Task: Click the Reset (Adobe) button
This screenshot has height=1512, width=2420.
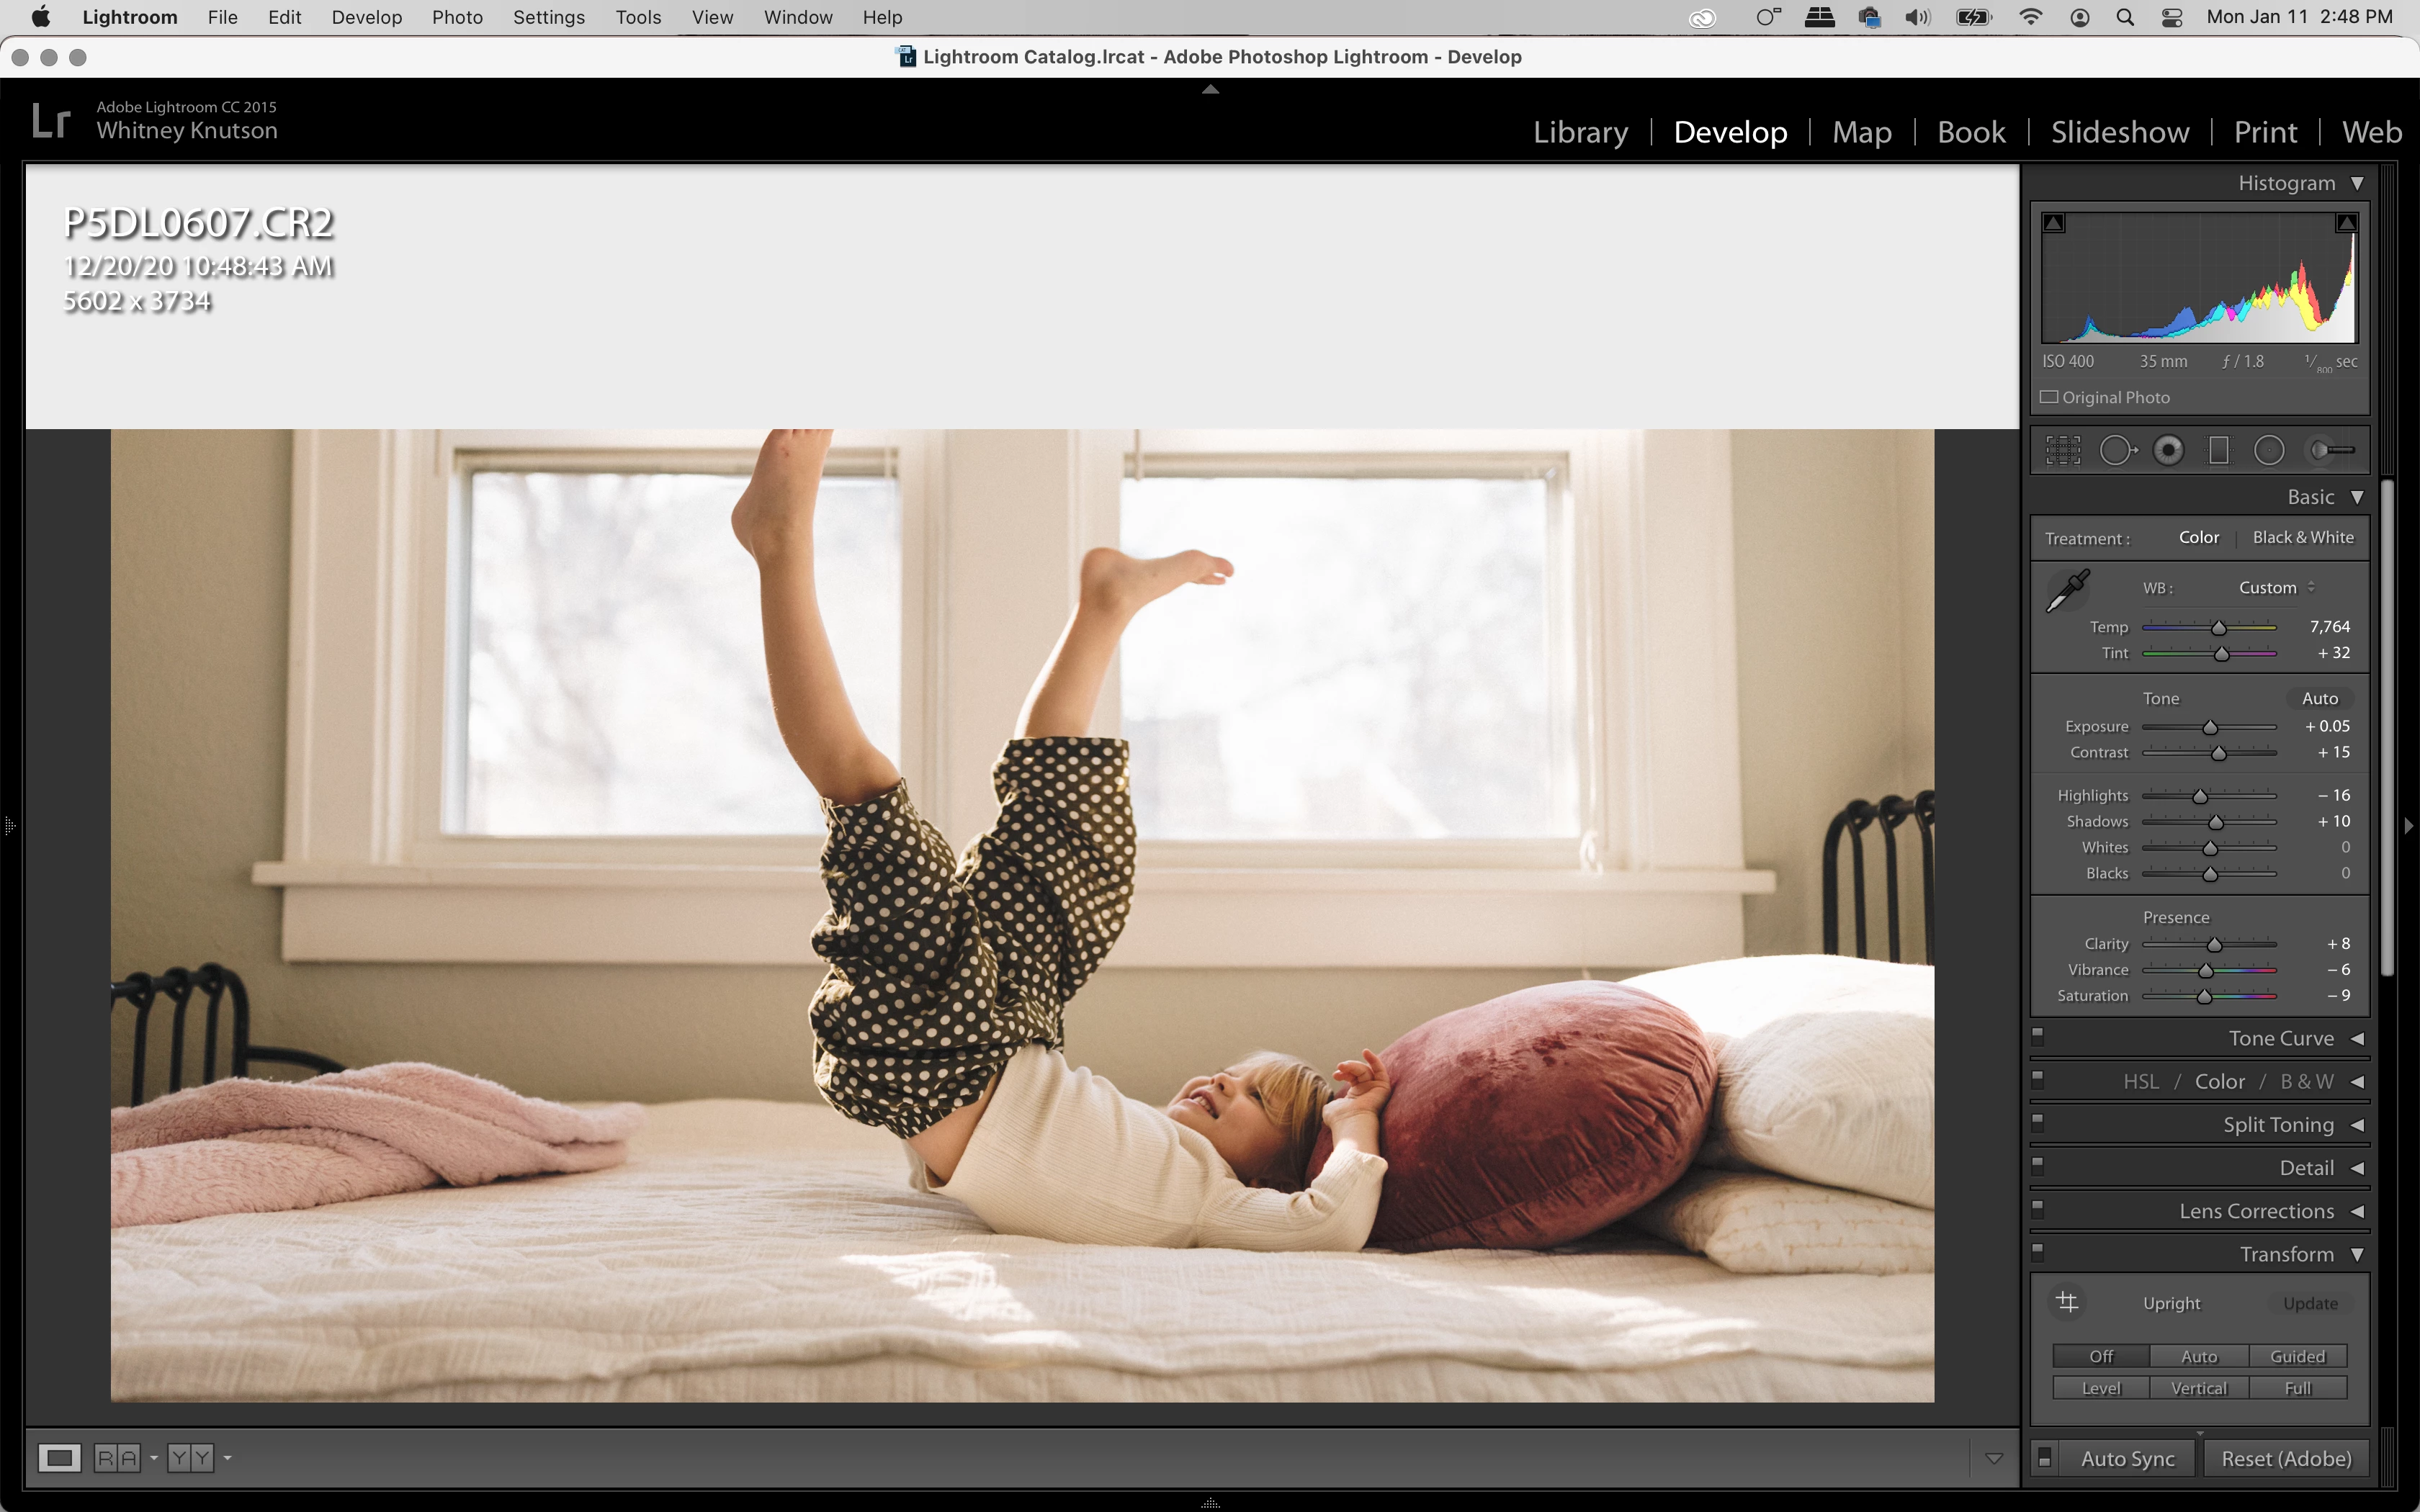Action: 2285,1458
